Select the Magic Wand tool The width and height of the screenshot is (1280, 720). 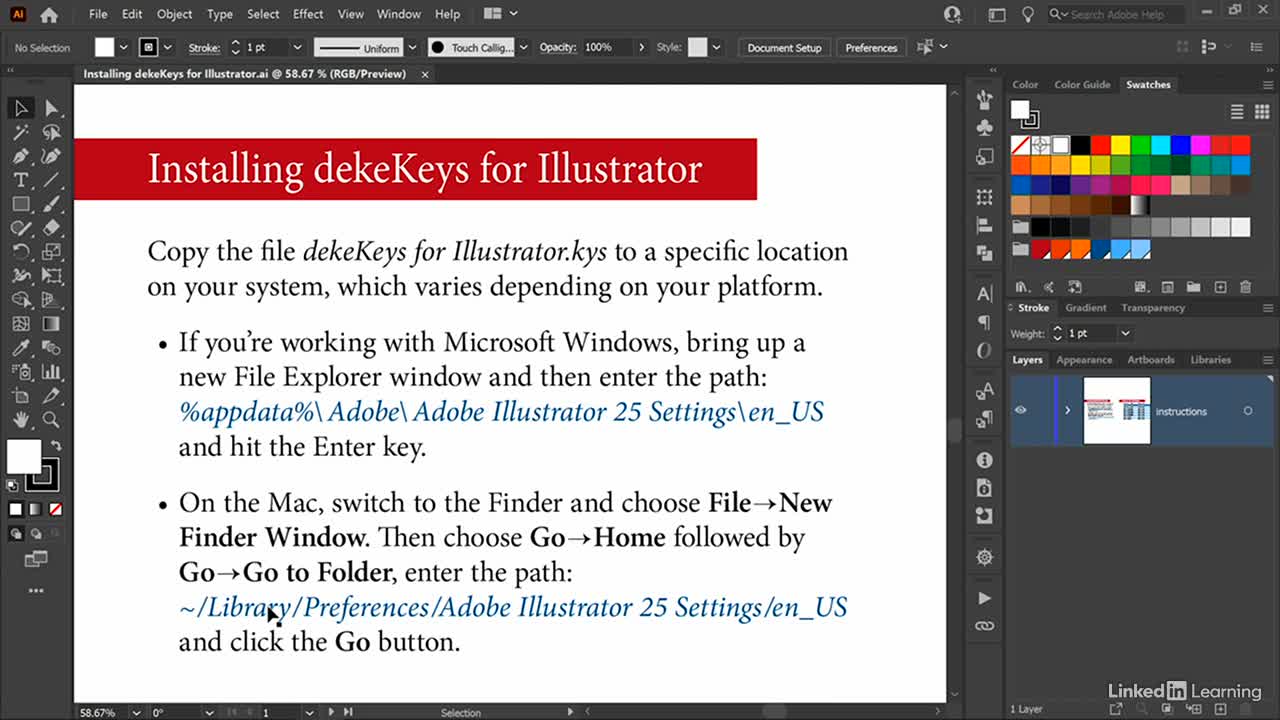[21, 132]
